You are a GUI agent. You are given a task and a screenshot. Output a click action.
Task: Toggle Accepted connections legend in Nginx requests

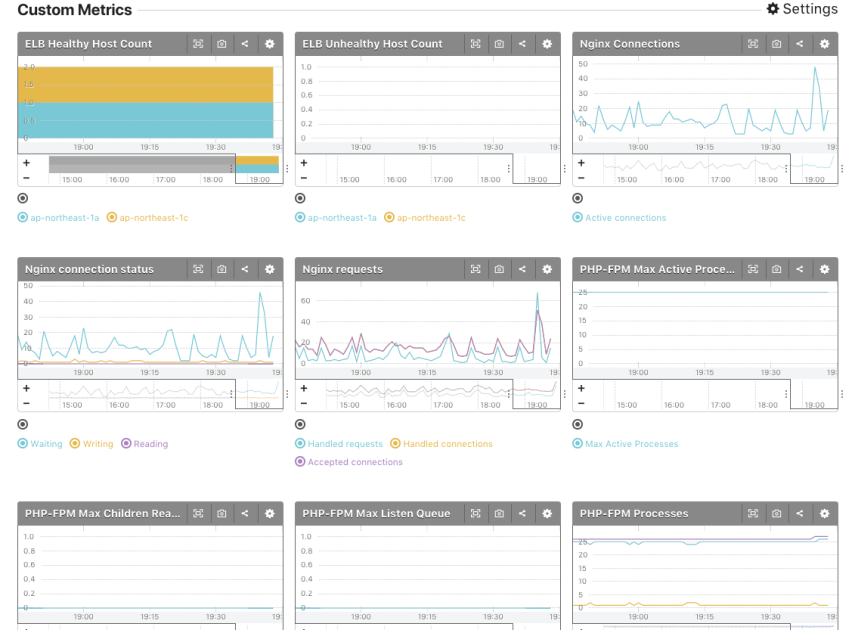coord(349,462)
